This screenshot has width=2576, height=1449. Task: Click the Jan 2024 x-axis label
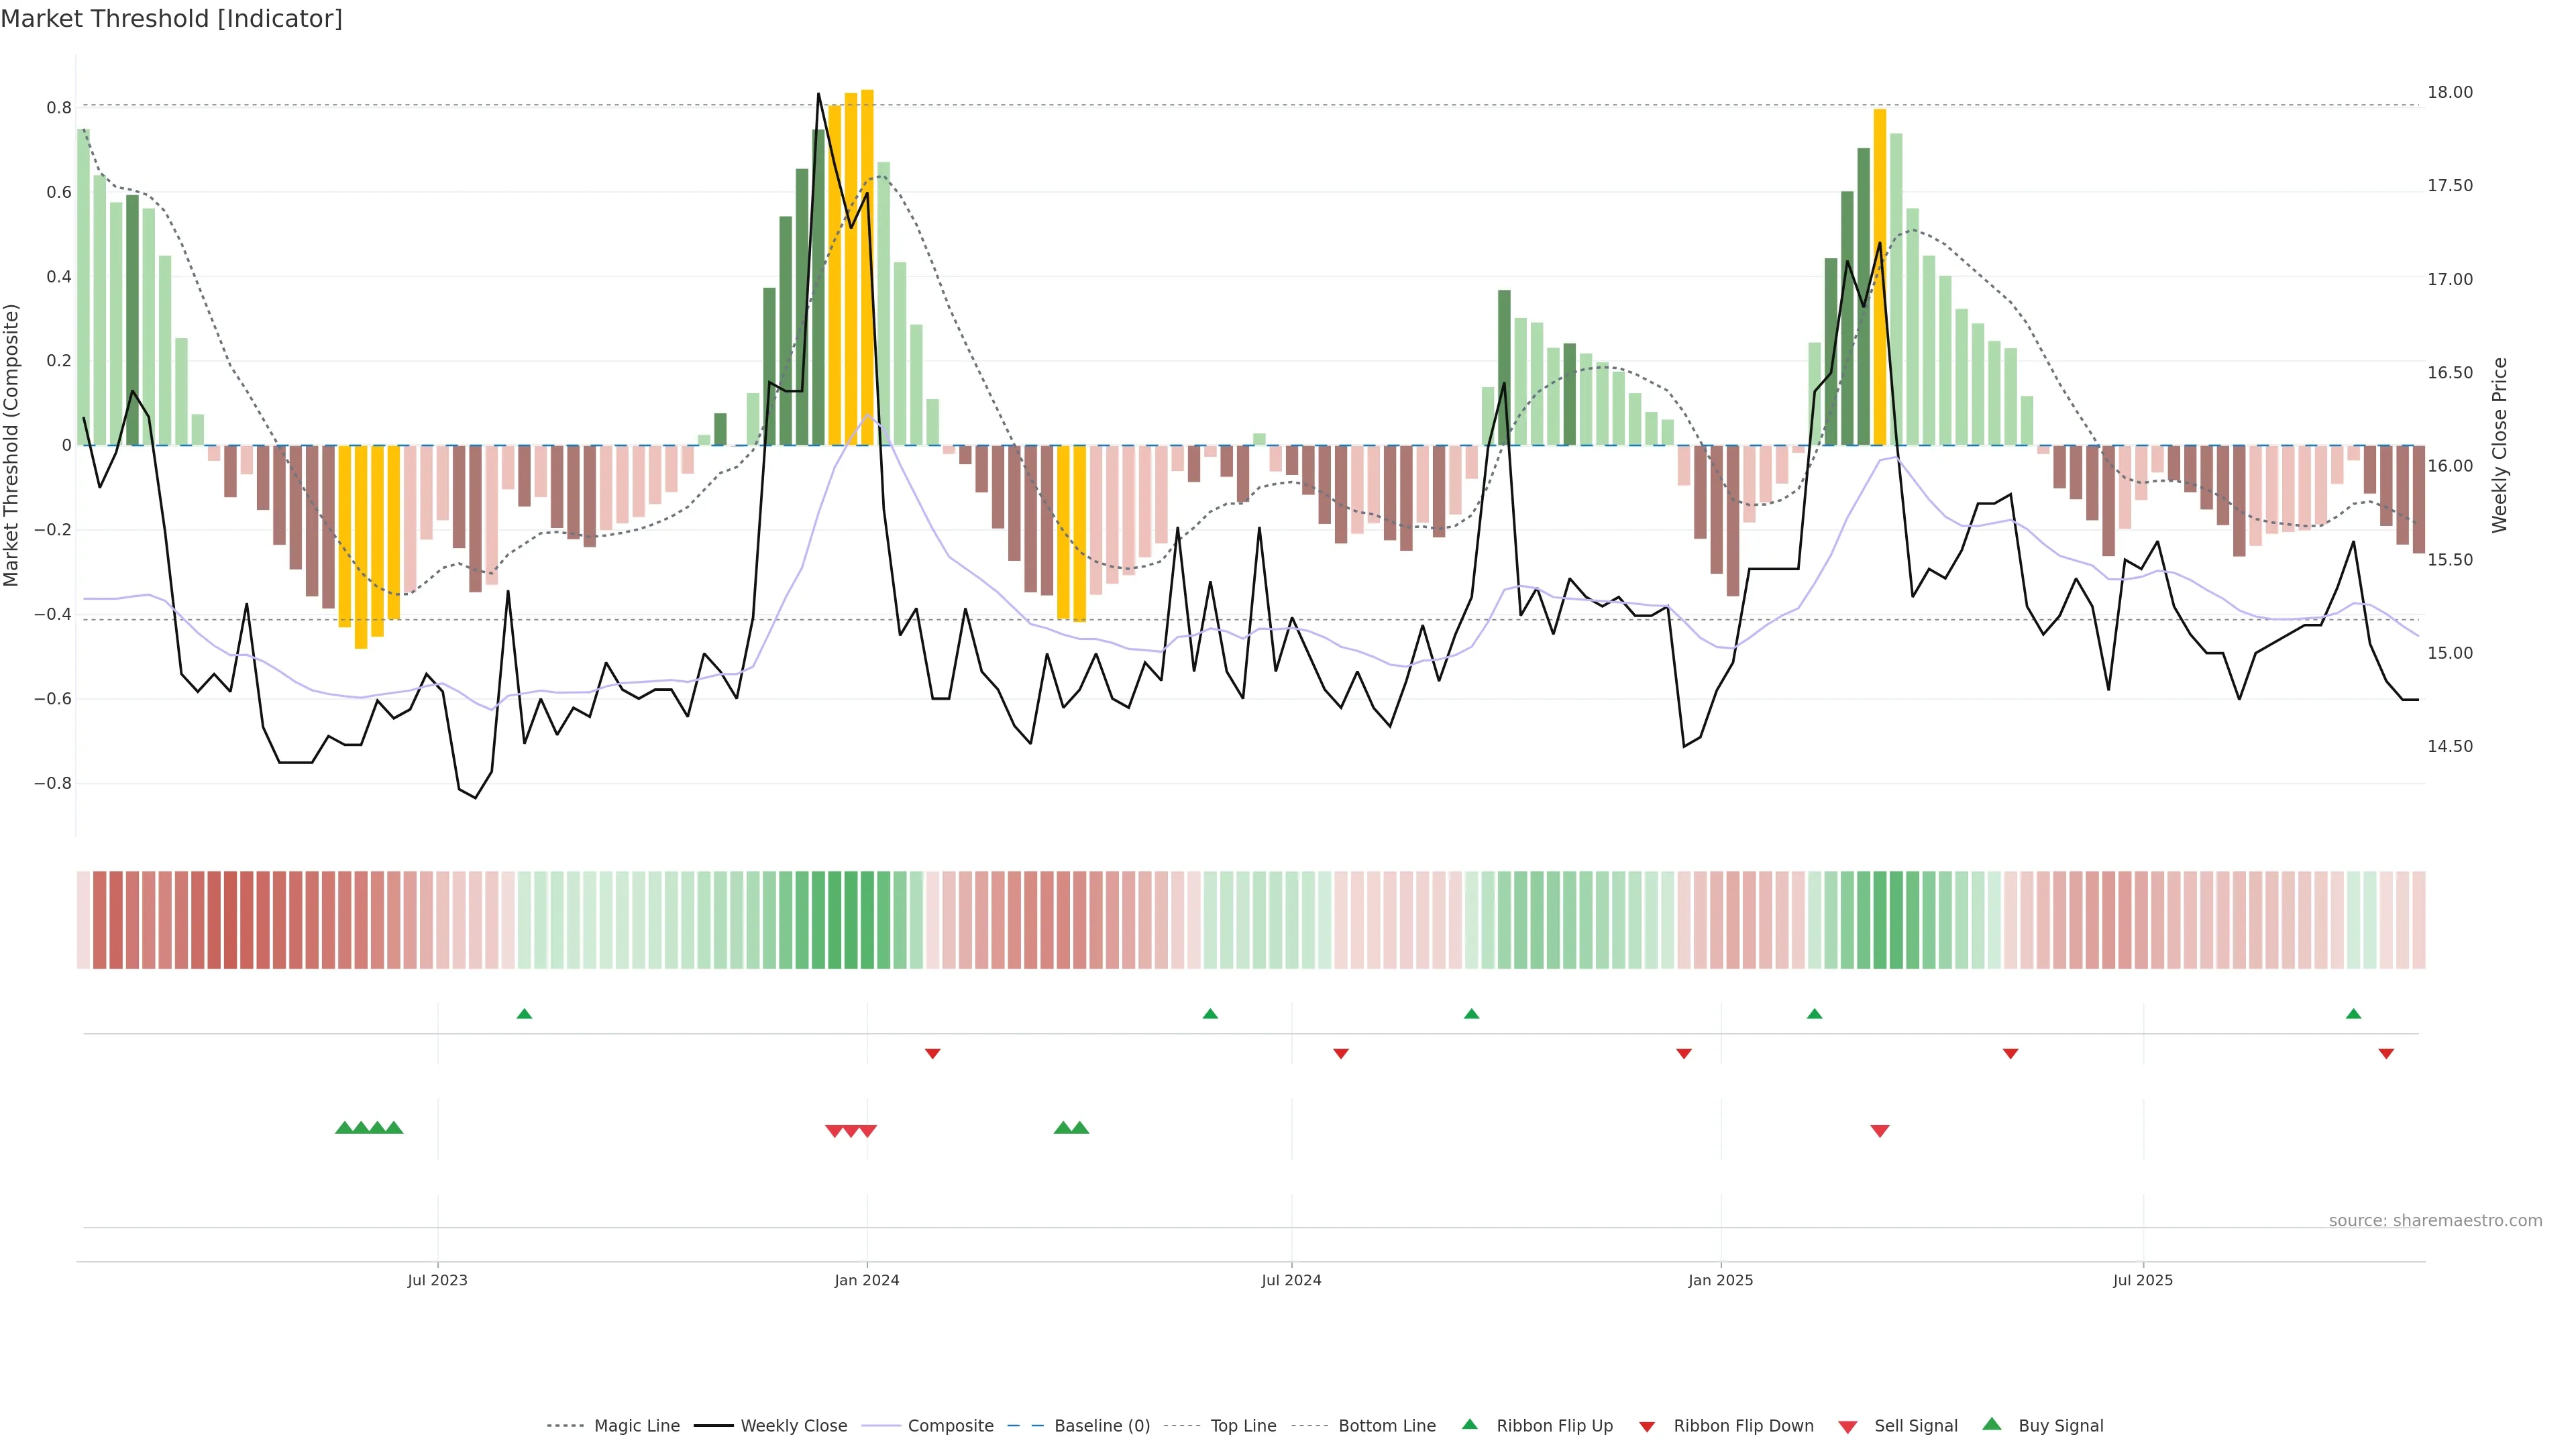click(867, 1280)
